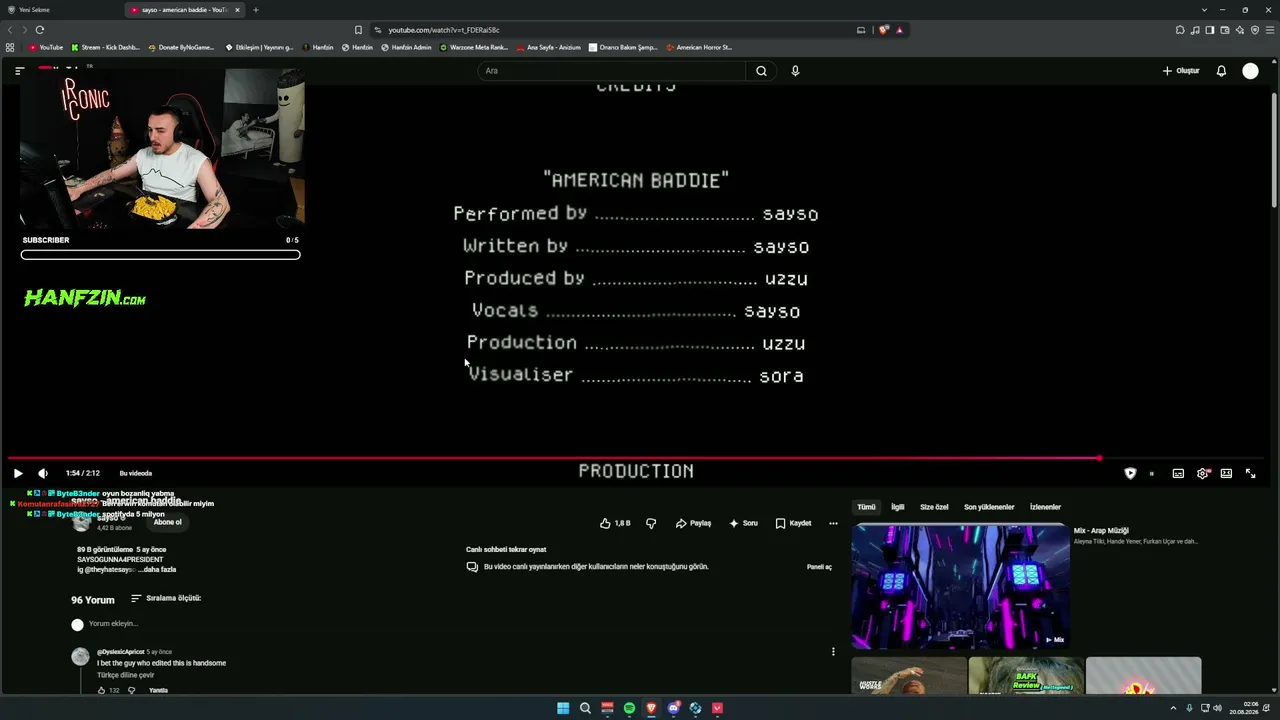Dislike the DyslexicApricot comment
Screen dimensions: 1280x720
click(x=132, y=690)
